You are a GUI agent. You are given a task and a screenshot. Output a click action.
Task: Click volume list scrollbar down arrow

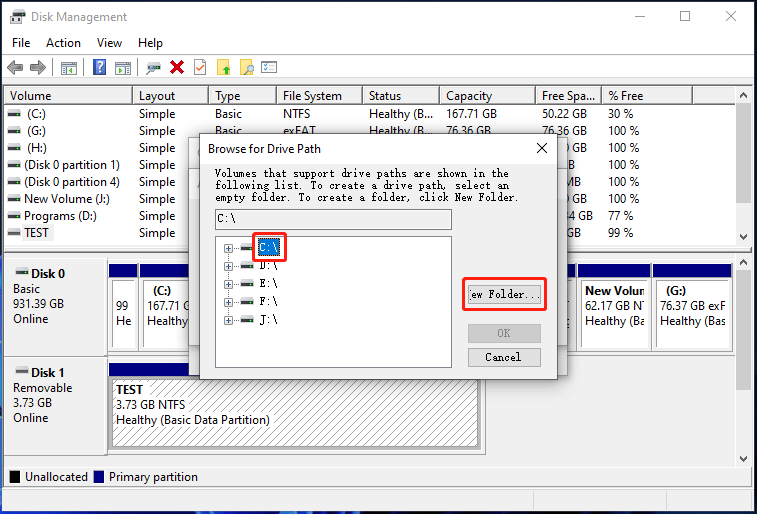click(743, 236)
